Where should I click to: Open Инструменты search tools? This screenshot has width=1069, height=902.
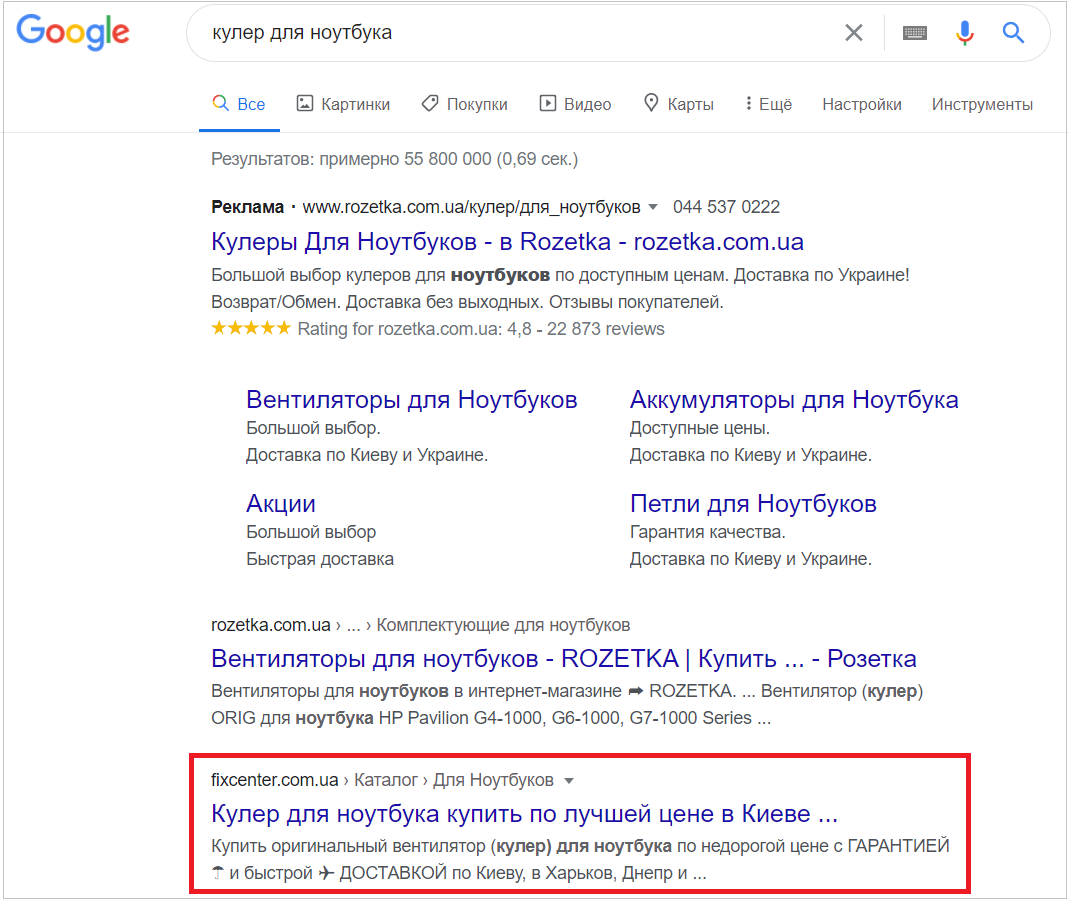[982, 104]
